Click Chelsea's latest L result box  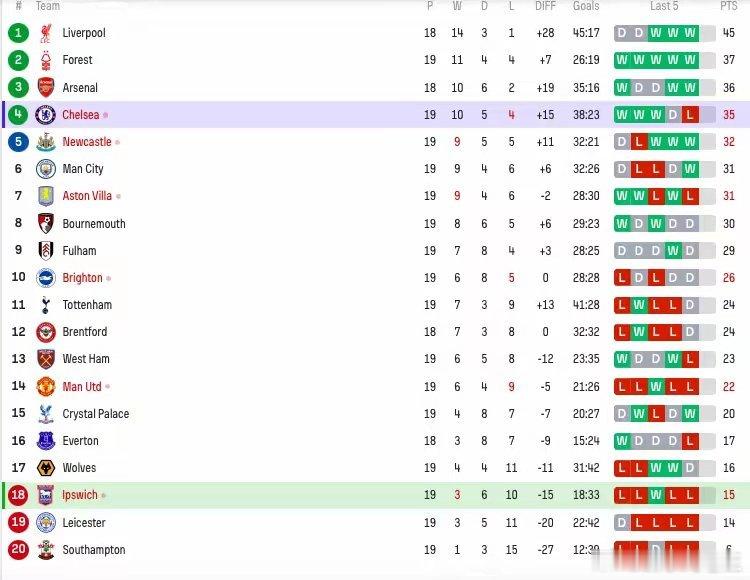point(690,115)
